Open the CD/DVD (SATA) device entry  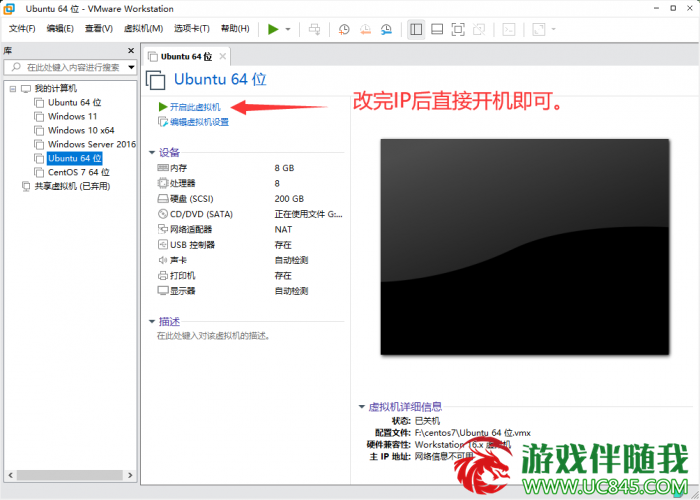click(x=201, y=214)
